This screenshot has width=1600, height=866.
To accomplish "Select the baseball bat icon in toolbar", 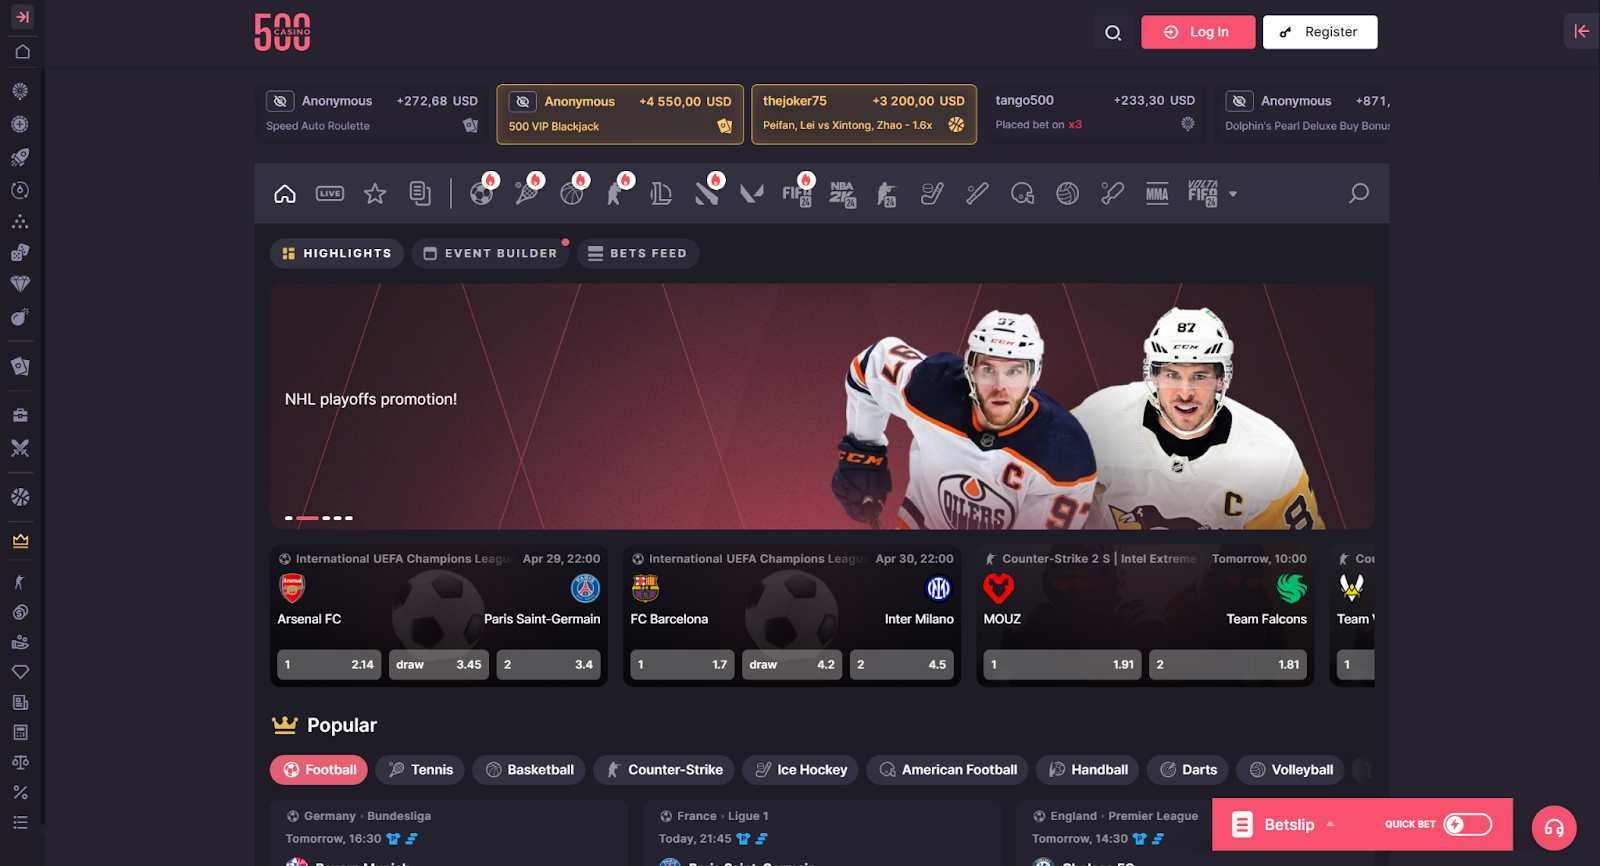I will pos(977,194).
